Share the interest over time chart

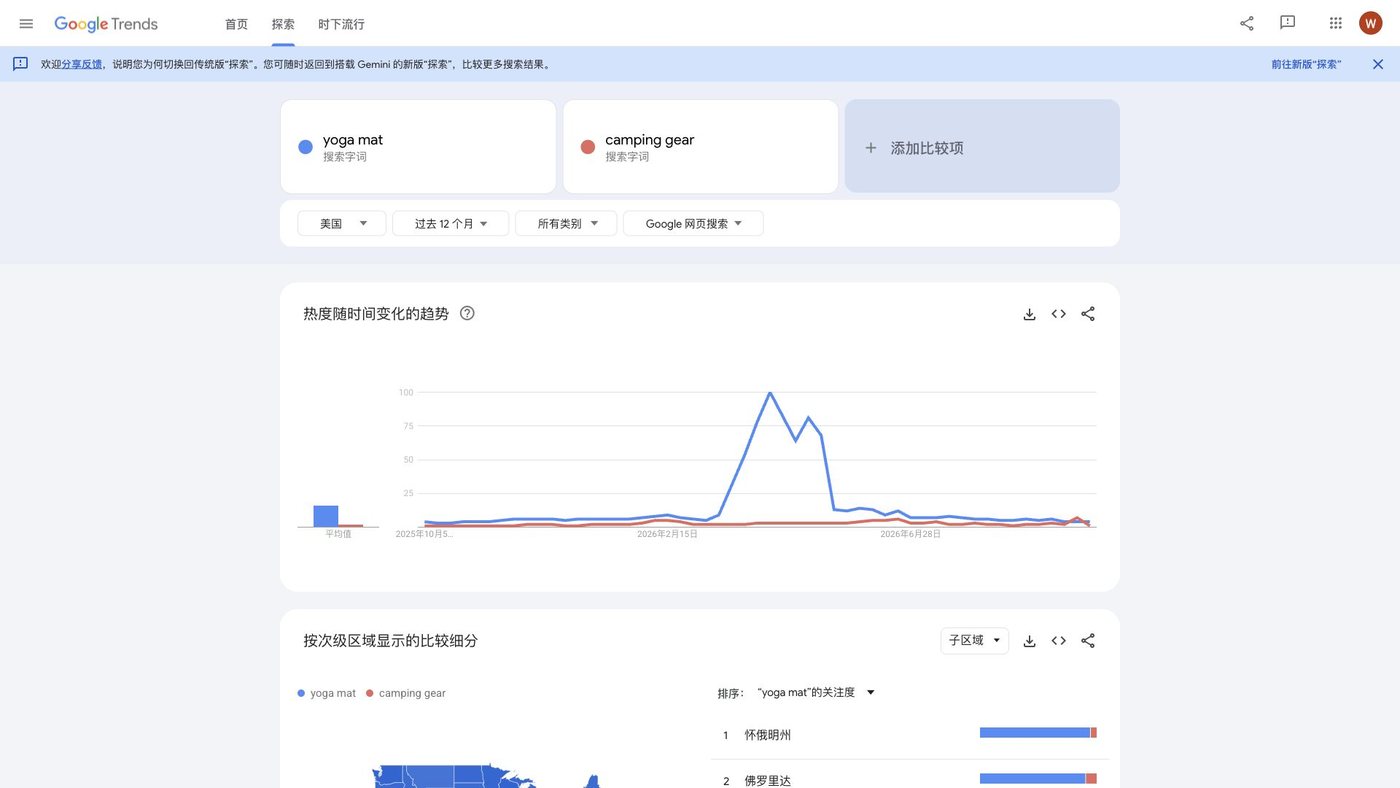[x=1088, y=314]
